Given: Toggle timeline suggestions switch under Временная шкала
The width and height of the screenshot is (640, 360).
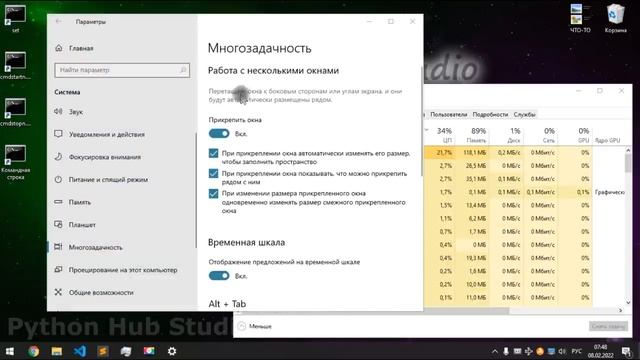Looking at the screenshot, I should (x=219, y=276).
